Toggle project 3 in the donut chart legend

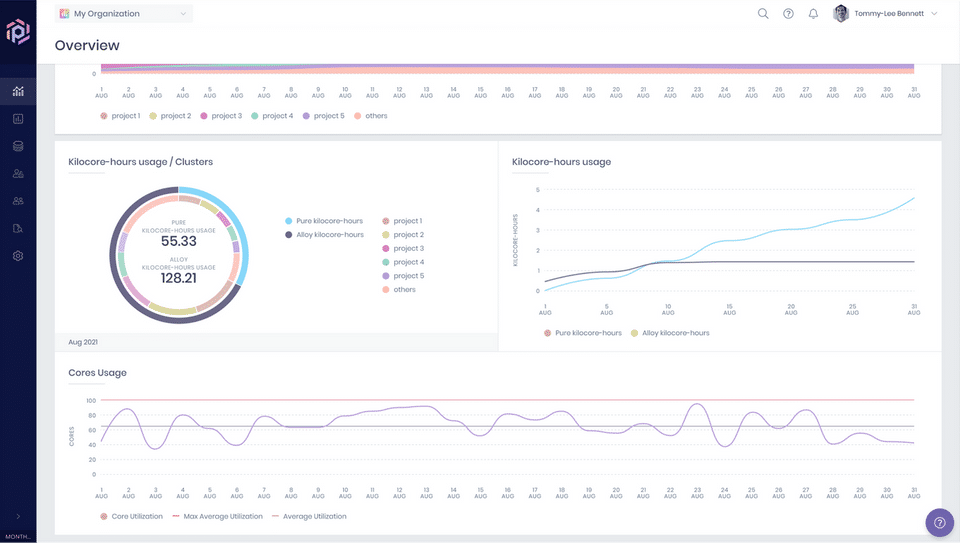coord(403,249)
